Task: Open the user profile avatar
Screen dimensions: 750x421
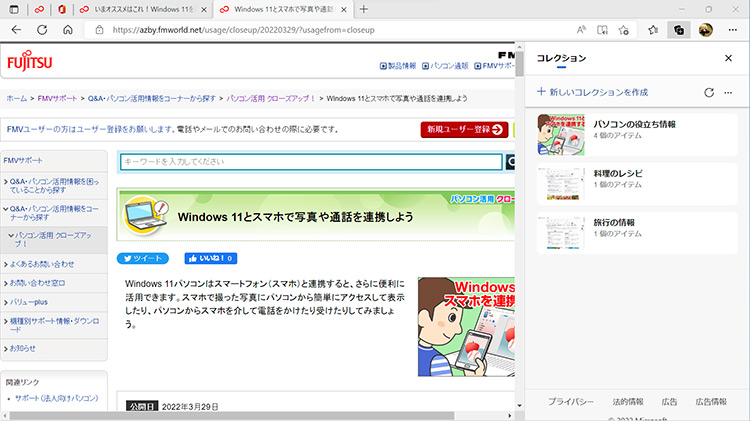Action: point(705,30)
